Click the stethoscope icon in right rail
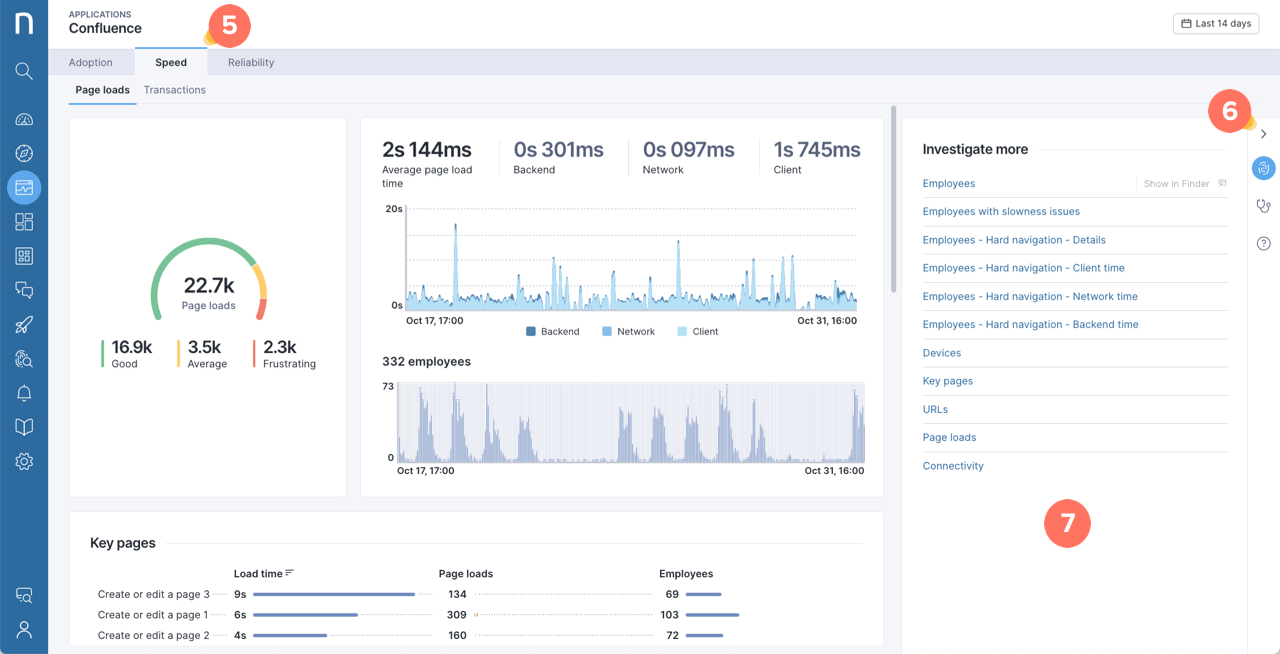1280x654 pixels. pos(1264,206)
